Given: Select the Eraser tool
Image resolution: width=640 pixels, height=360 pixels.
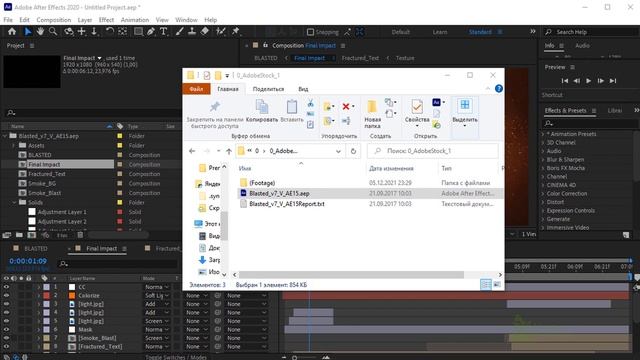Looking at the screenshot, I should tap(205, 31).
